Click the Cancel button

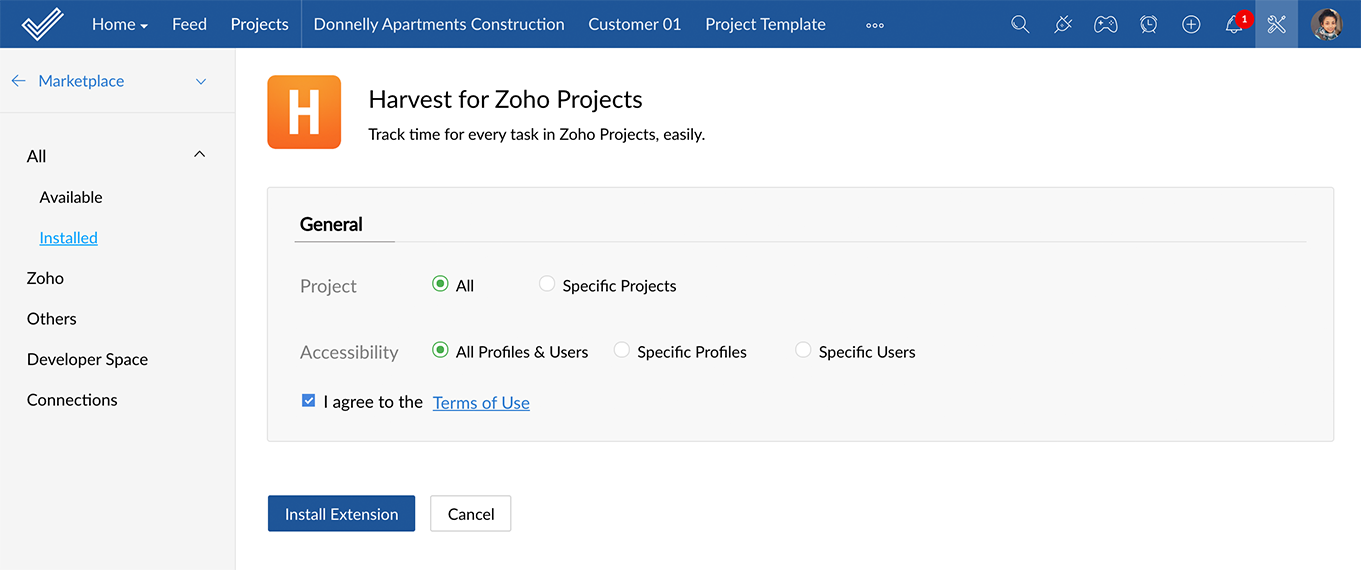471,514
